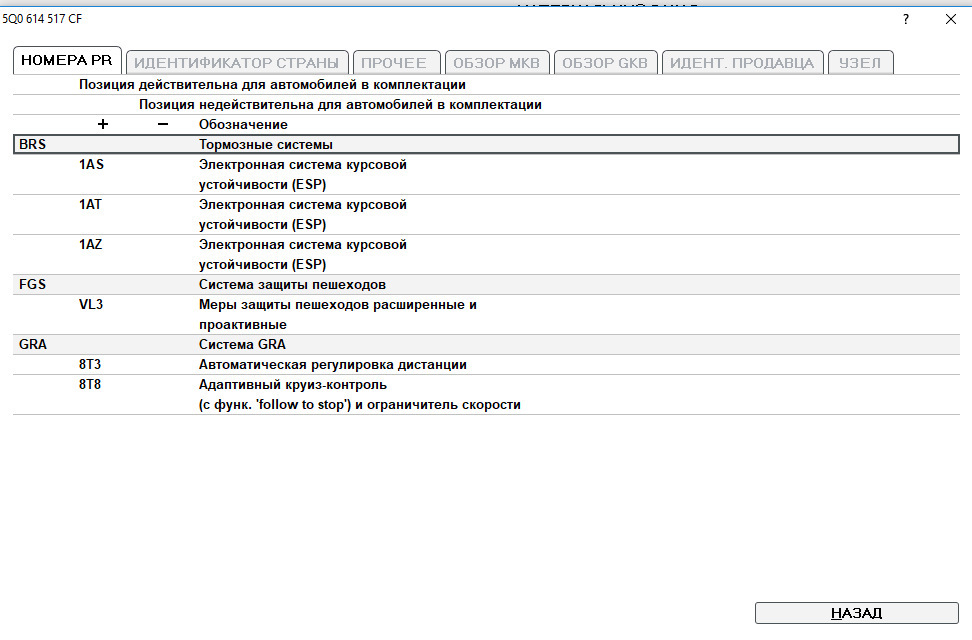972x640 pixels.
Task: Click the minus column header
Action: coord(160,124)
